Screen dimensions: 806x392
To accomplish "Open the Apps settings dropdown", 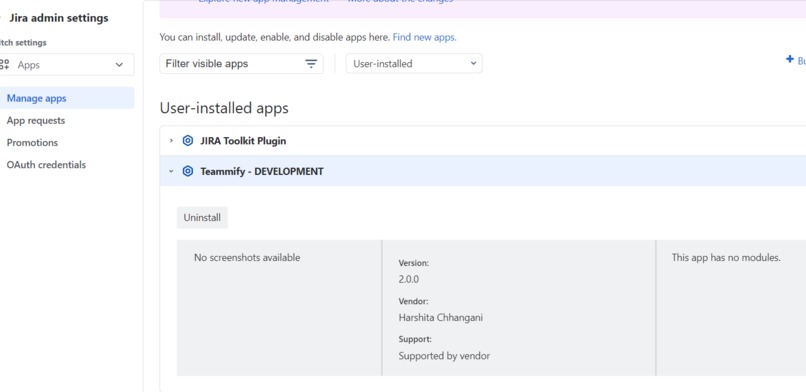I will [x=67, y=65].
